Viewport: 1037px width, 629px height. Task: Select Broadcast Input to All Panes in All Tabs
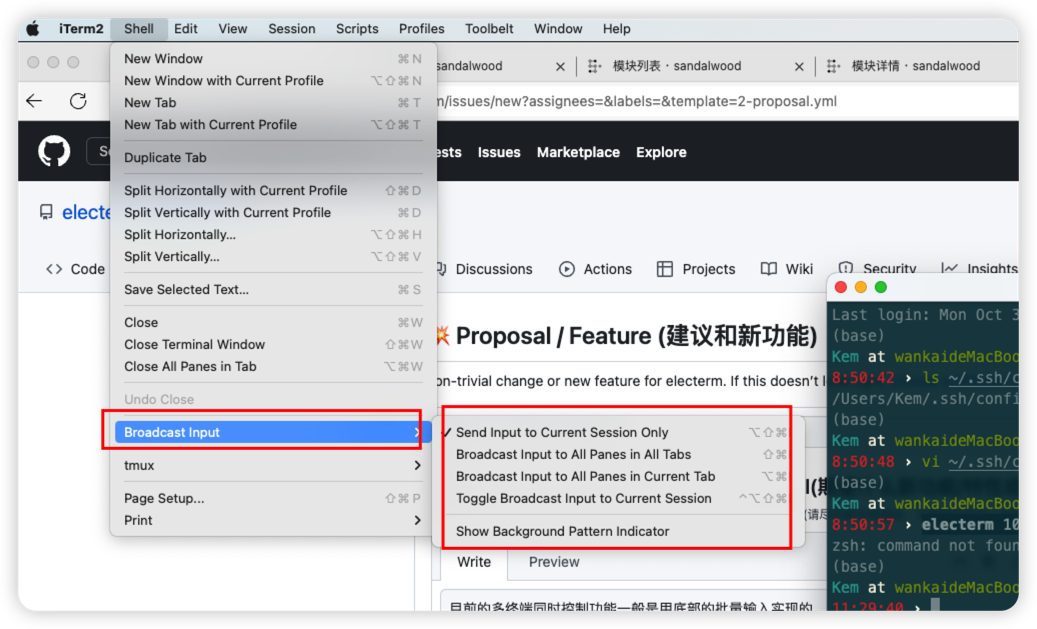(618, 454)
